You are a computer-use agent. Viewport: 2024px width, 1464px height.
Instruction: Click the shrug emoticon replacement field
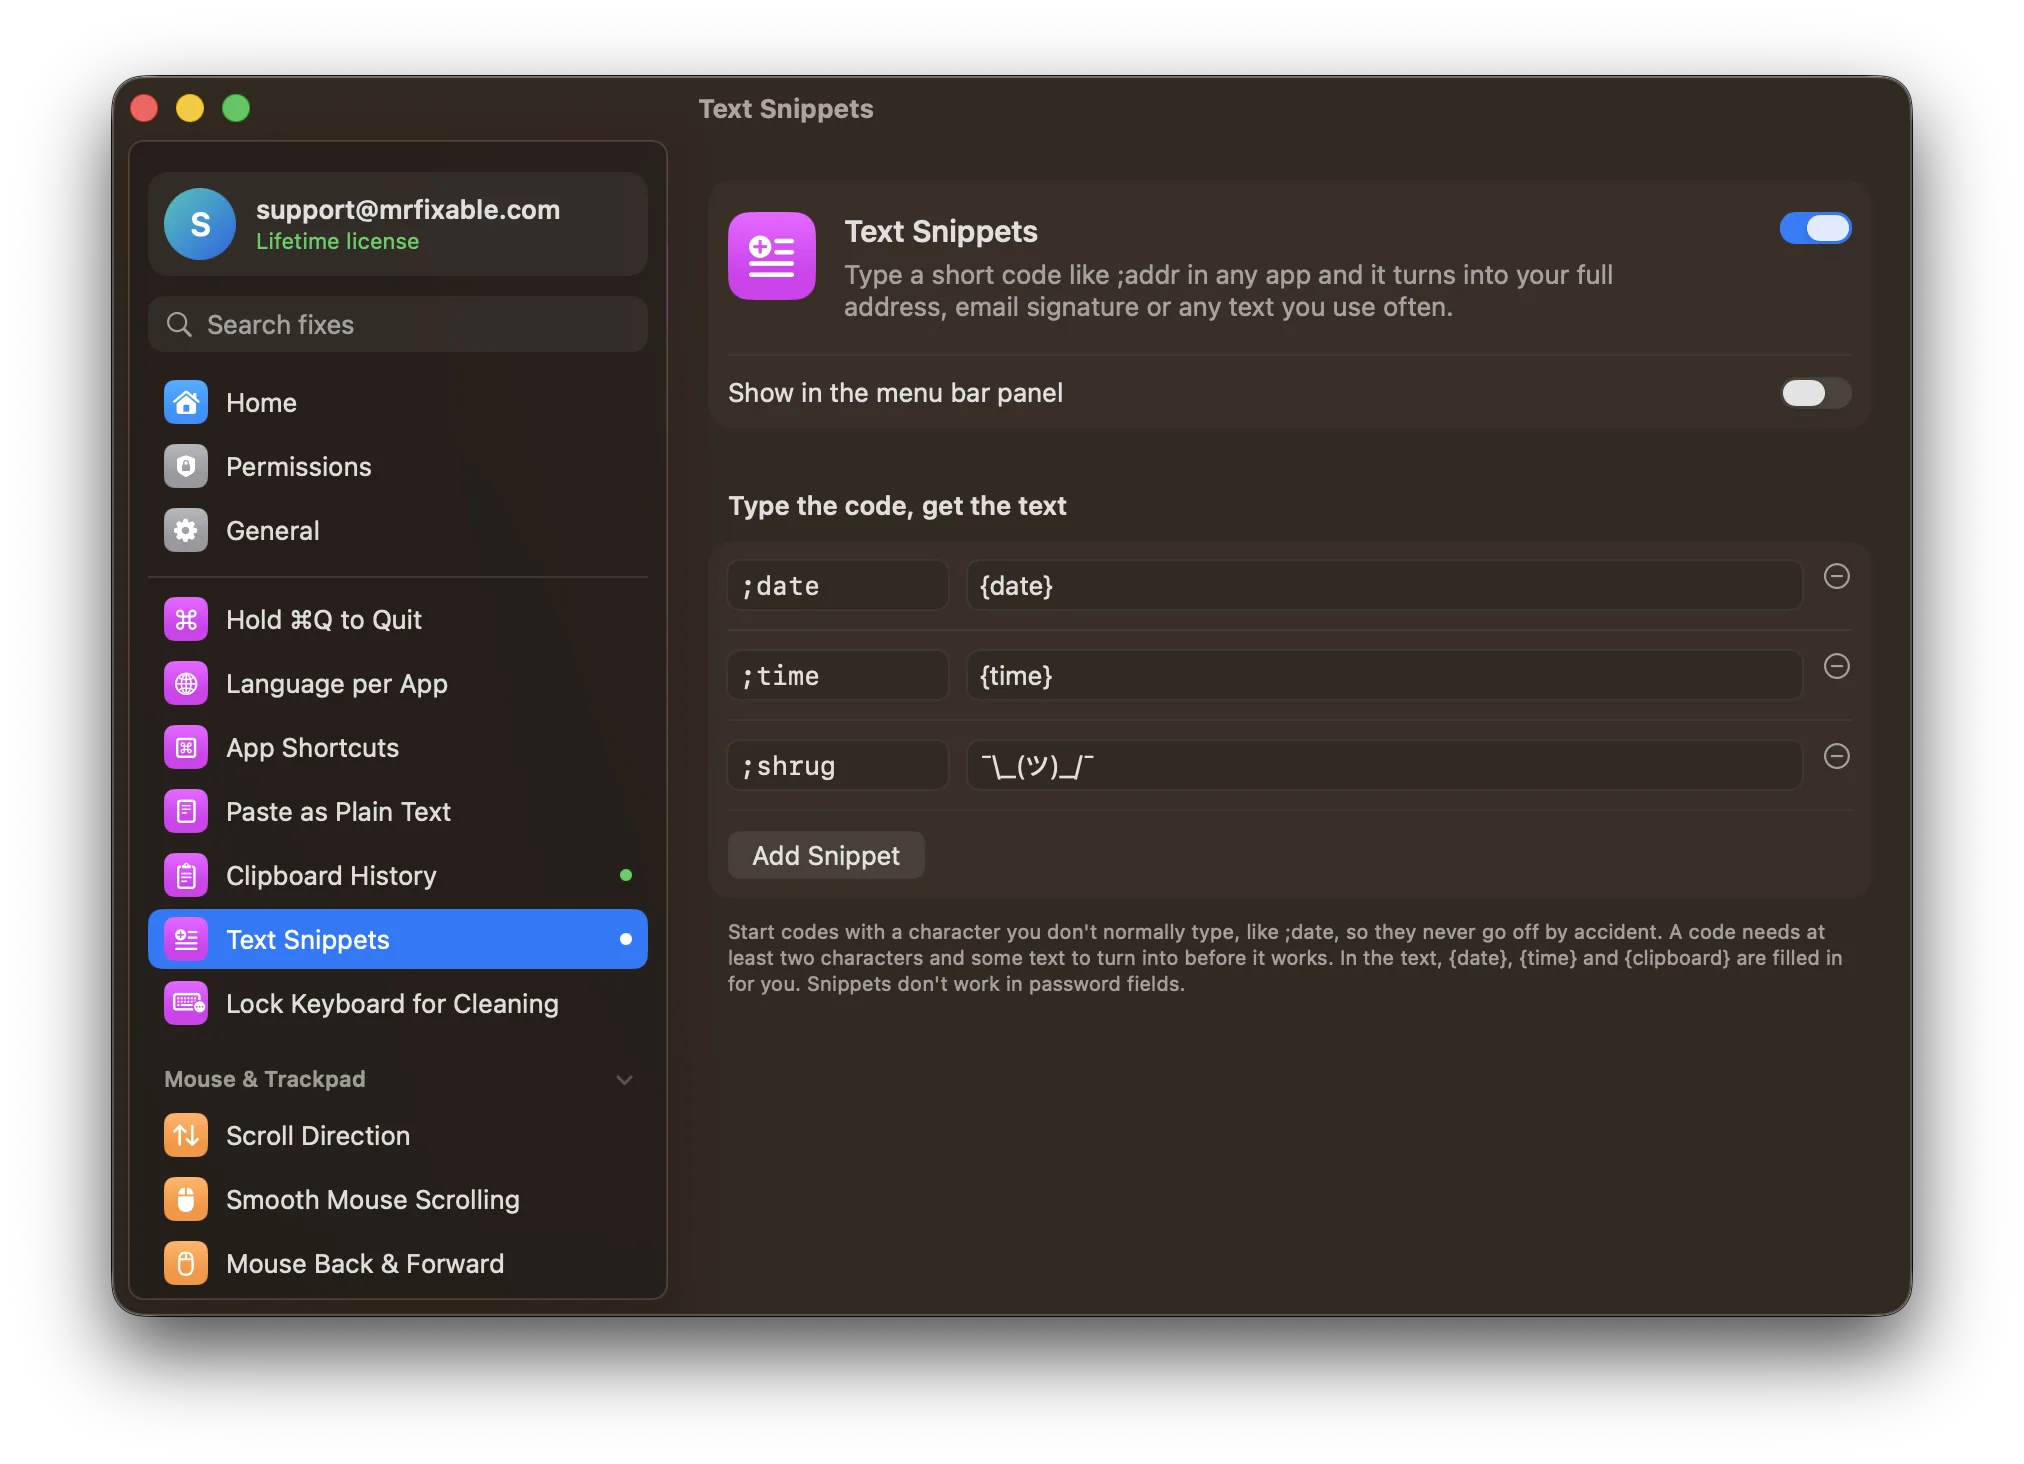1384,765
